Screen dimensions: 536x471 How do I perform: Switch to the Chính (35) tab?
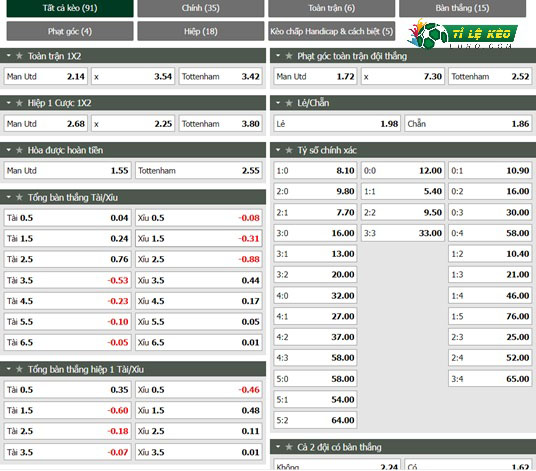[201, 8]
